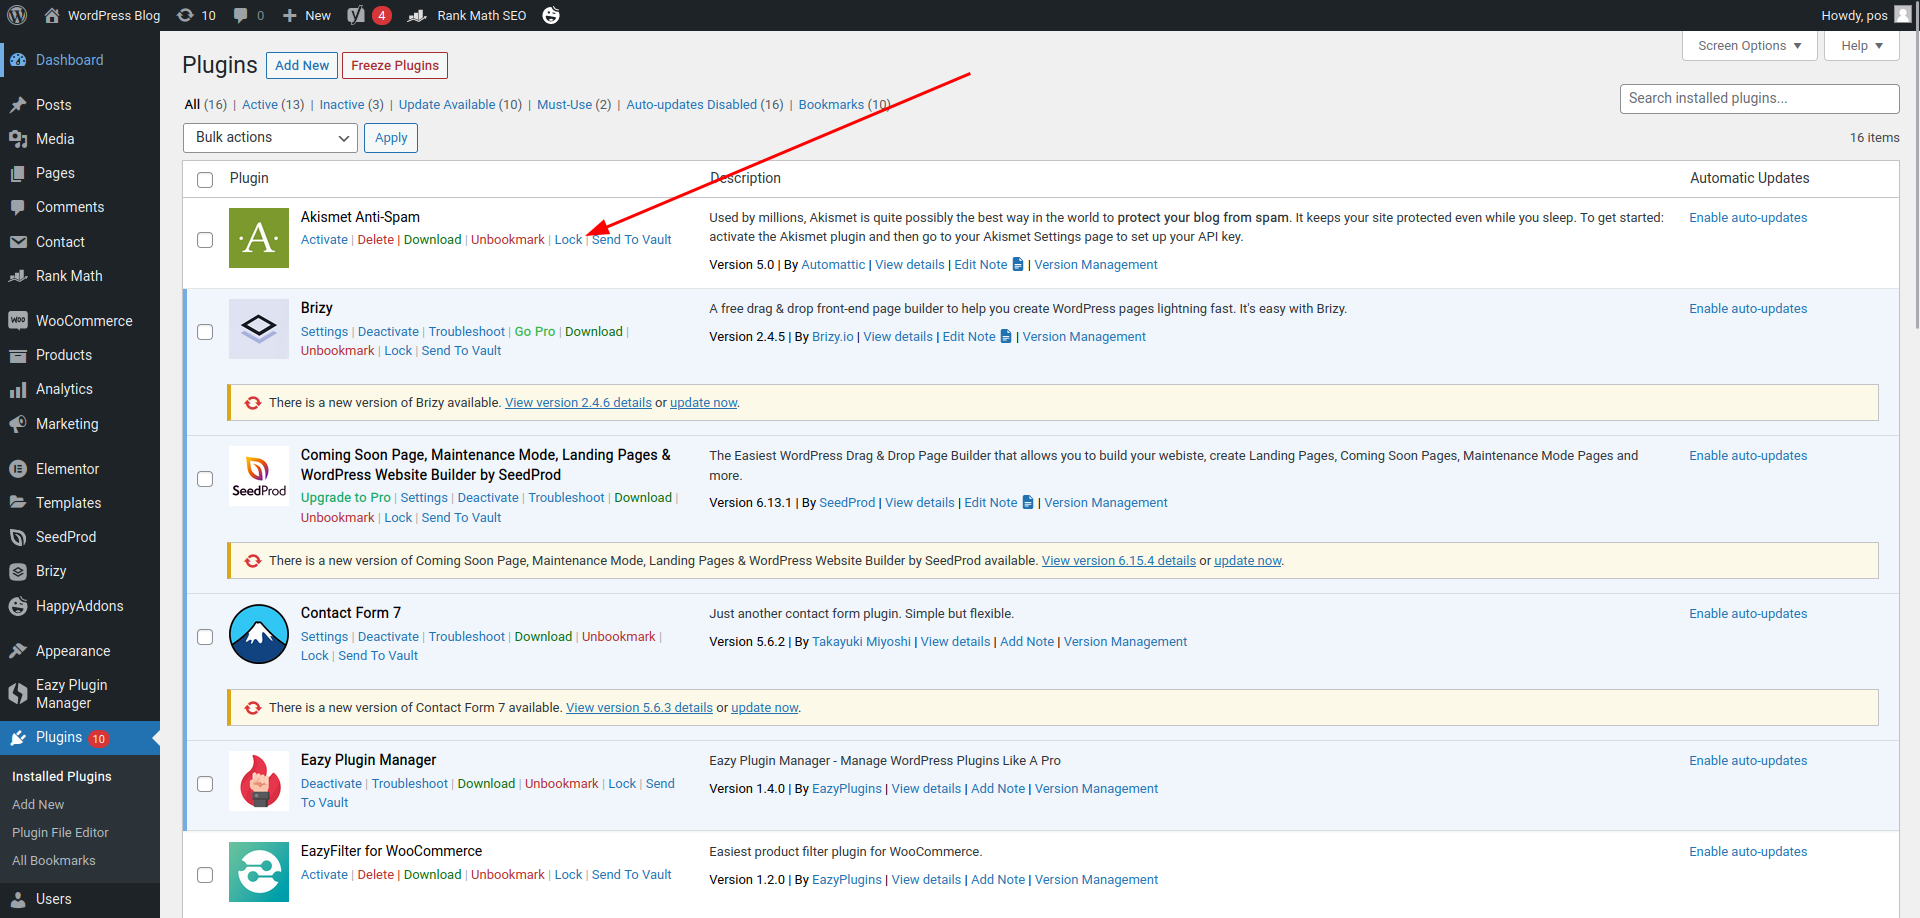Image resolution: width=1920 pixels, height=918 pixels.
Task: Check the select-all plugins checkbox
Action: 205,180
